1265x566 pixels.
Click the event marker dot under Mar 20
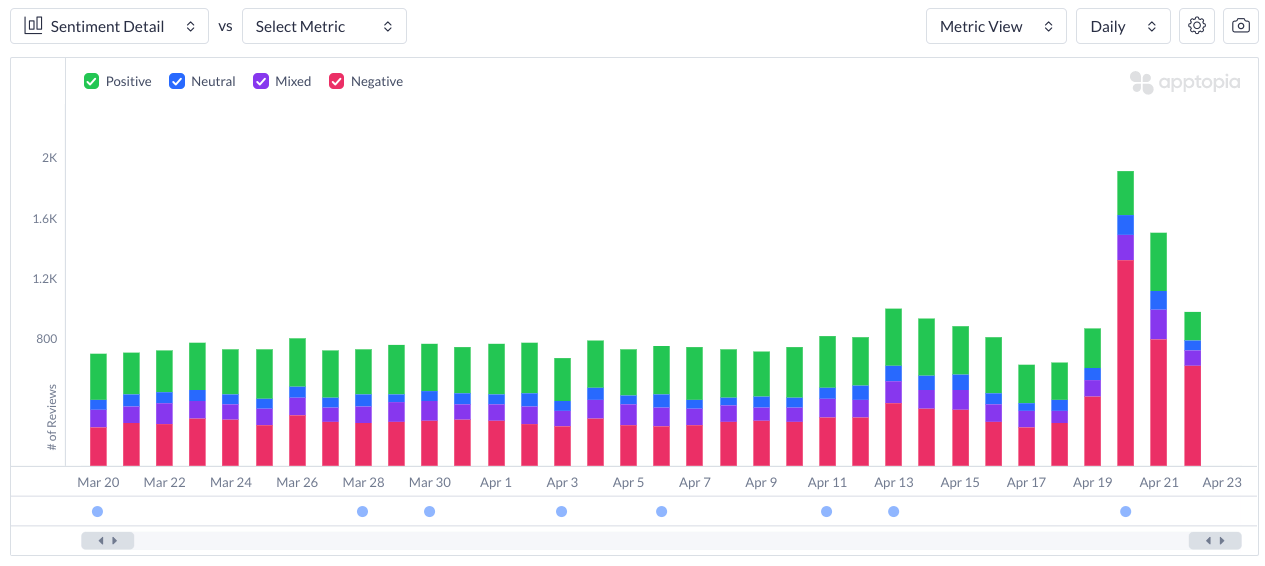point(97,511)
